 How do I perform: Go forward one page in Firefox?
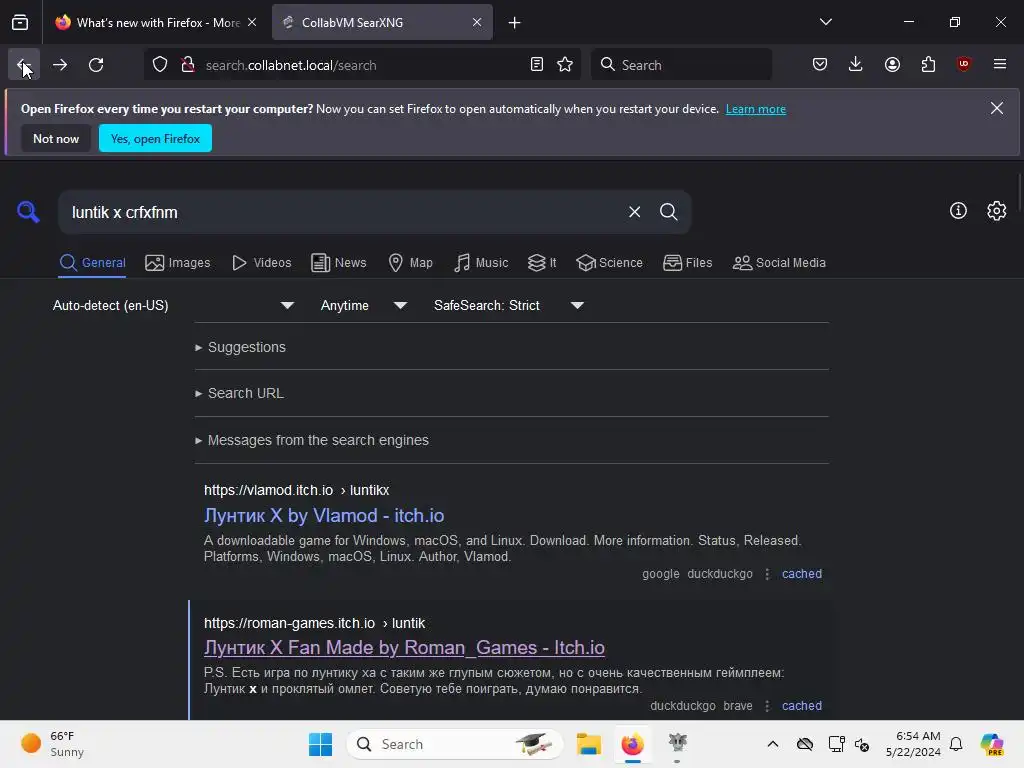pyautogui.click(x=60, y=65)
